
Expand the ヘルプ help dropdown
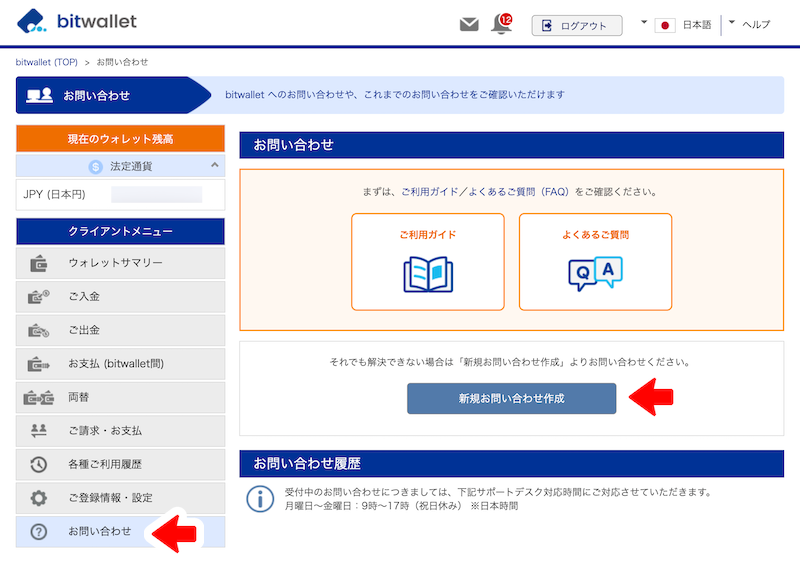pyautogui.click(x=749, y=24)
